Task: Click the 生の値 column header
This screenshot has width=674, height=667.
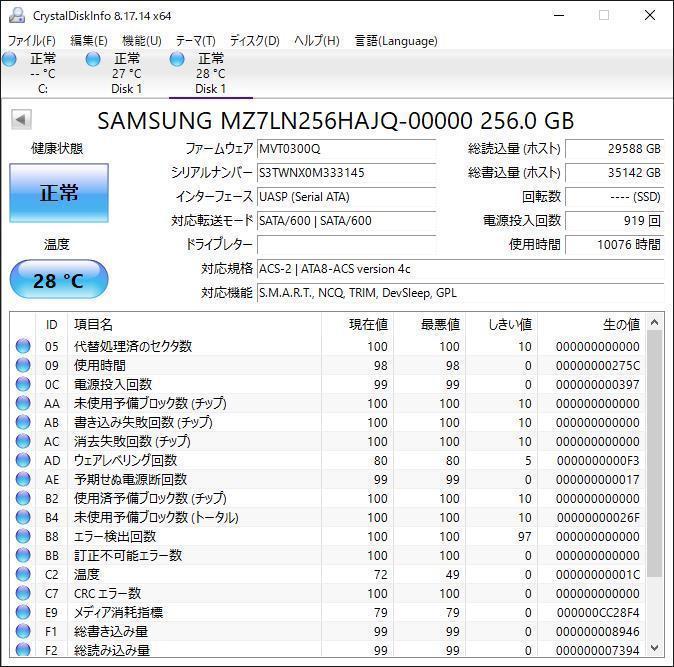Action: [591, 324]
